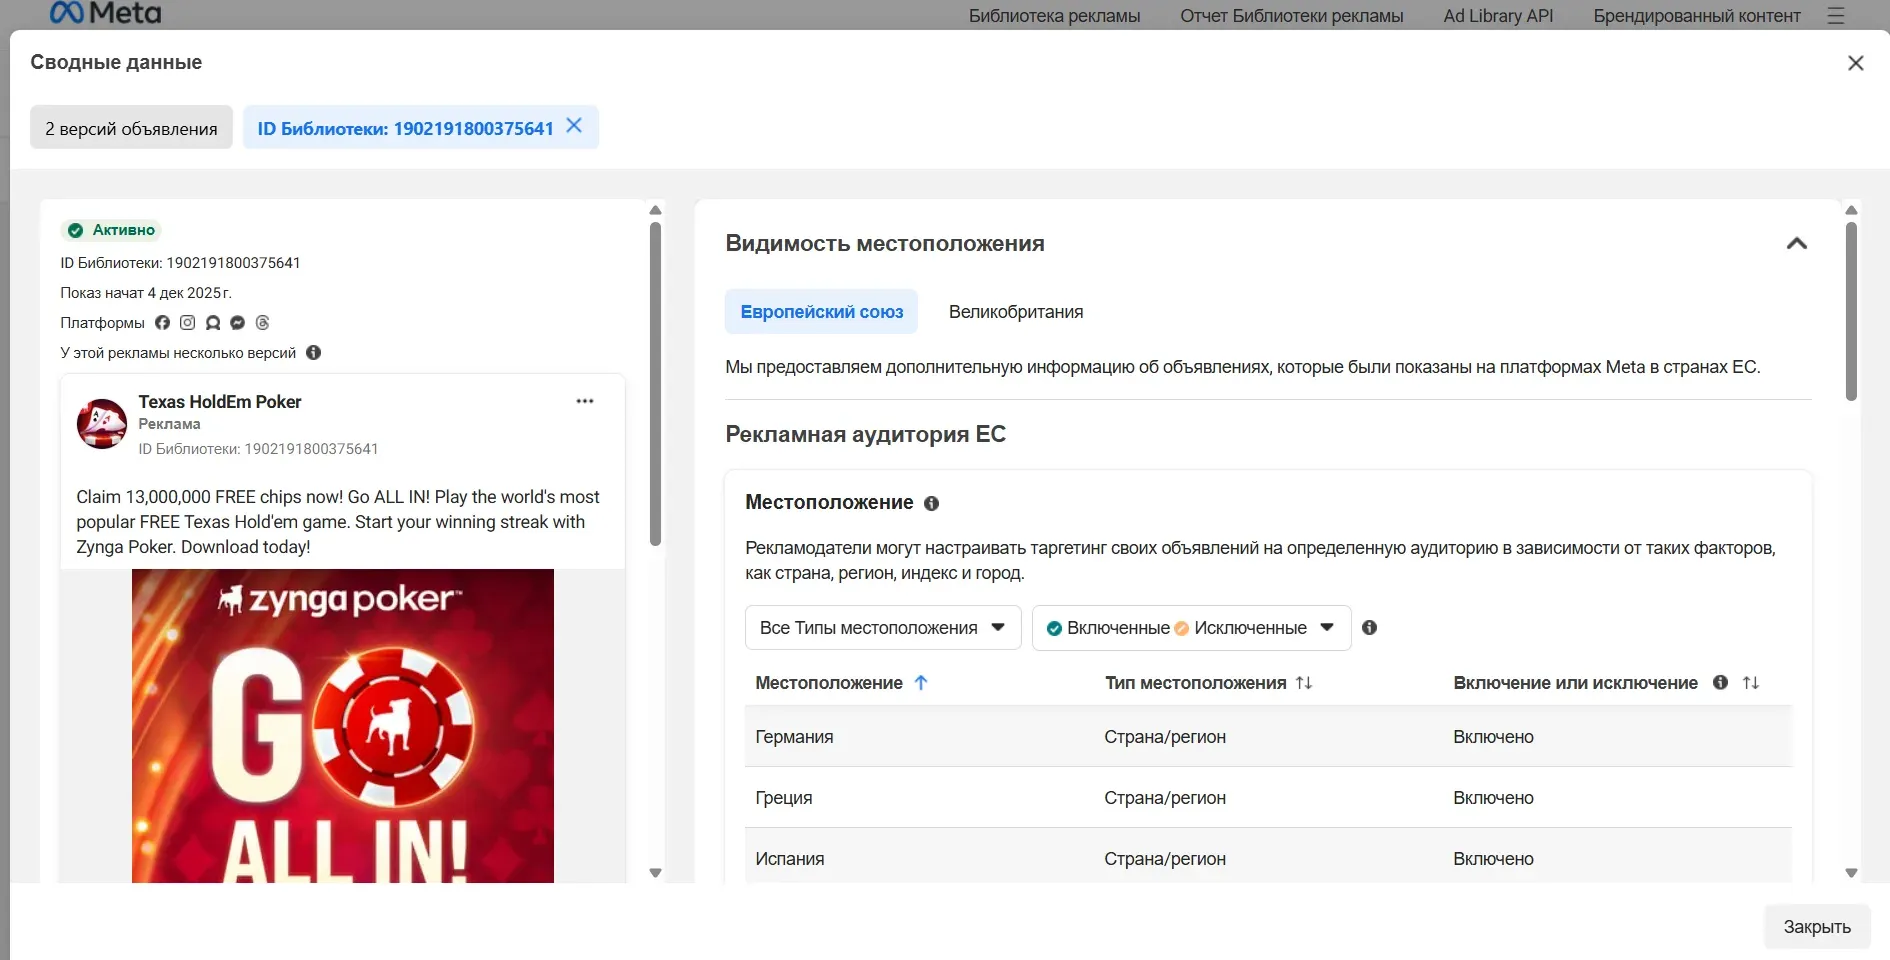
Task: Remove the ID Библиотеки filter chip
Action: click(x=573, y=126)
